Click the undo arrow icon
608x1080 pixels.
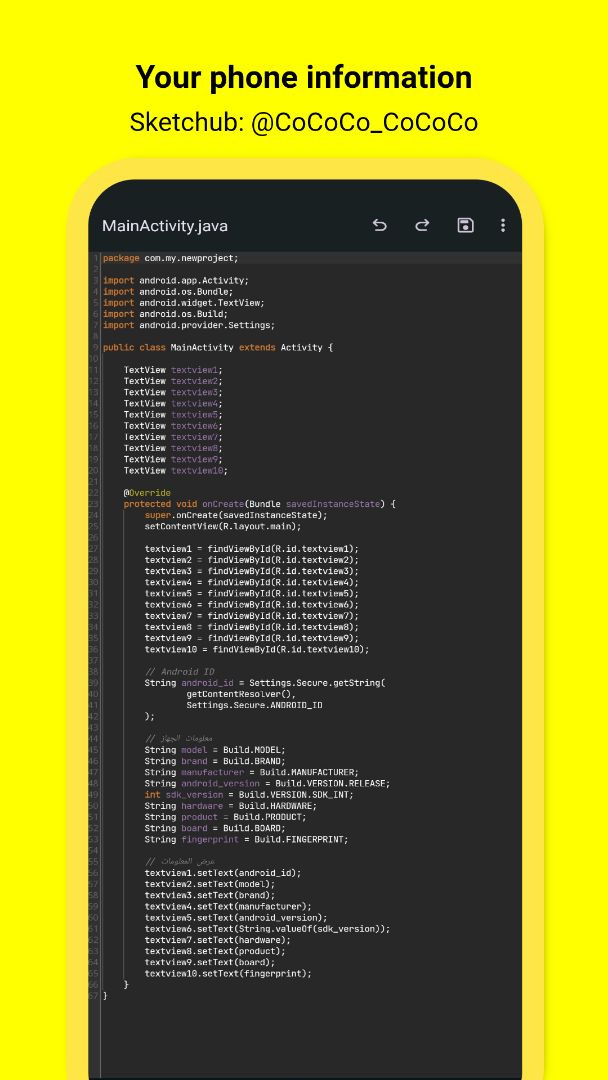(x=380, y=225)
